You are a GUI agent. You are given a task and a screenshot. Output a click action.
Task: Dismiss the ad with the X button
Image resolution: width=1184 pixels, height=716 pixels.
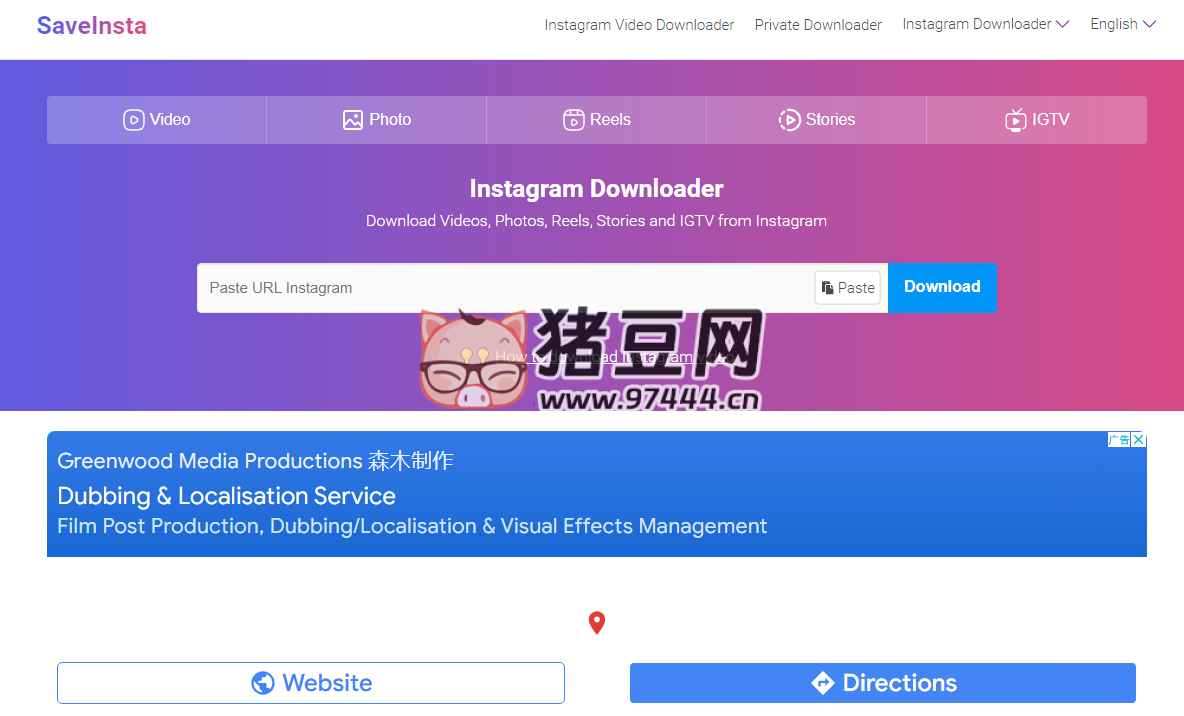point(1138,439)
